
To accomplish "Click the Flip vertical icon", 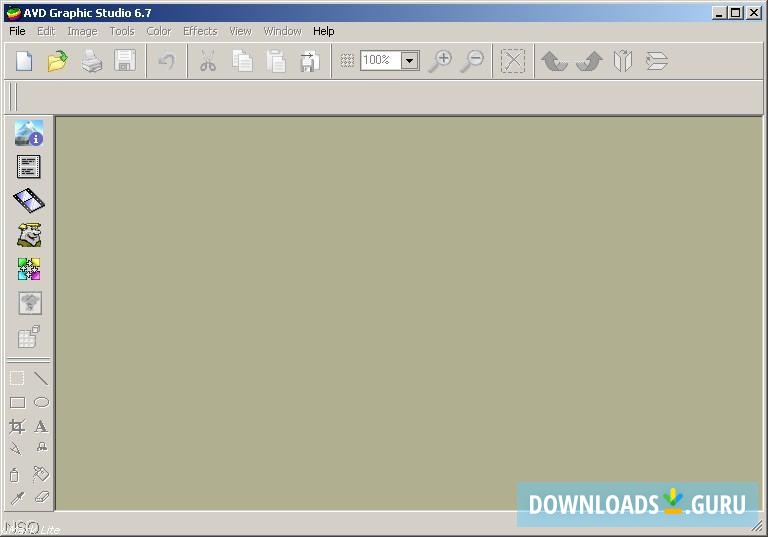I will tap(657, 61).
